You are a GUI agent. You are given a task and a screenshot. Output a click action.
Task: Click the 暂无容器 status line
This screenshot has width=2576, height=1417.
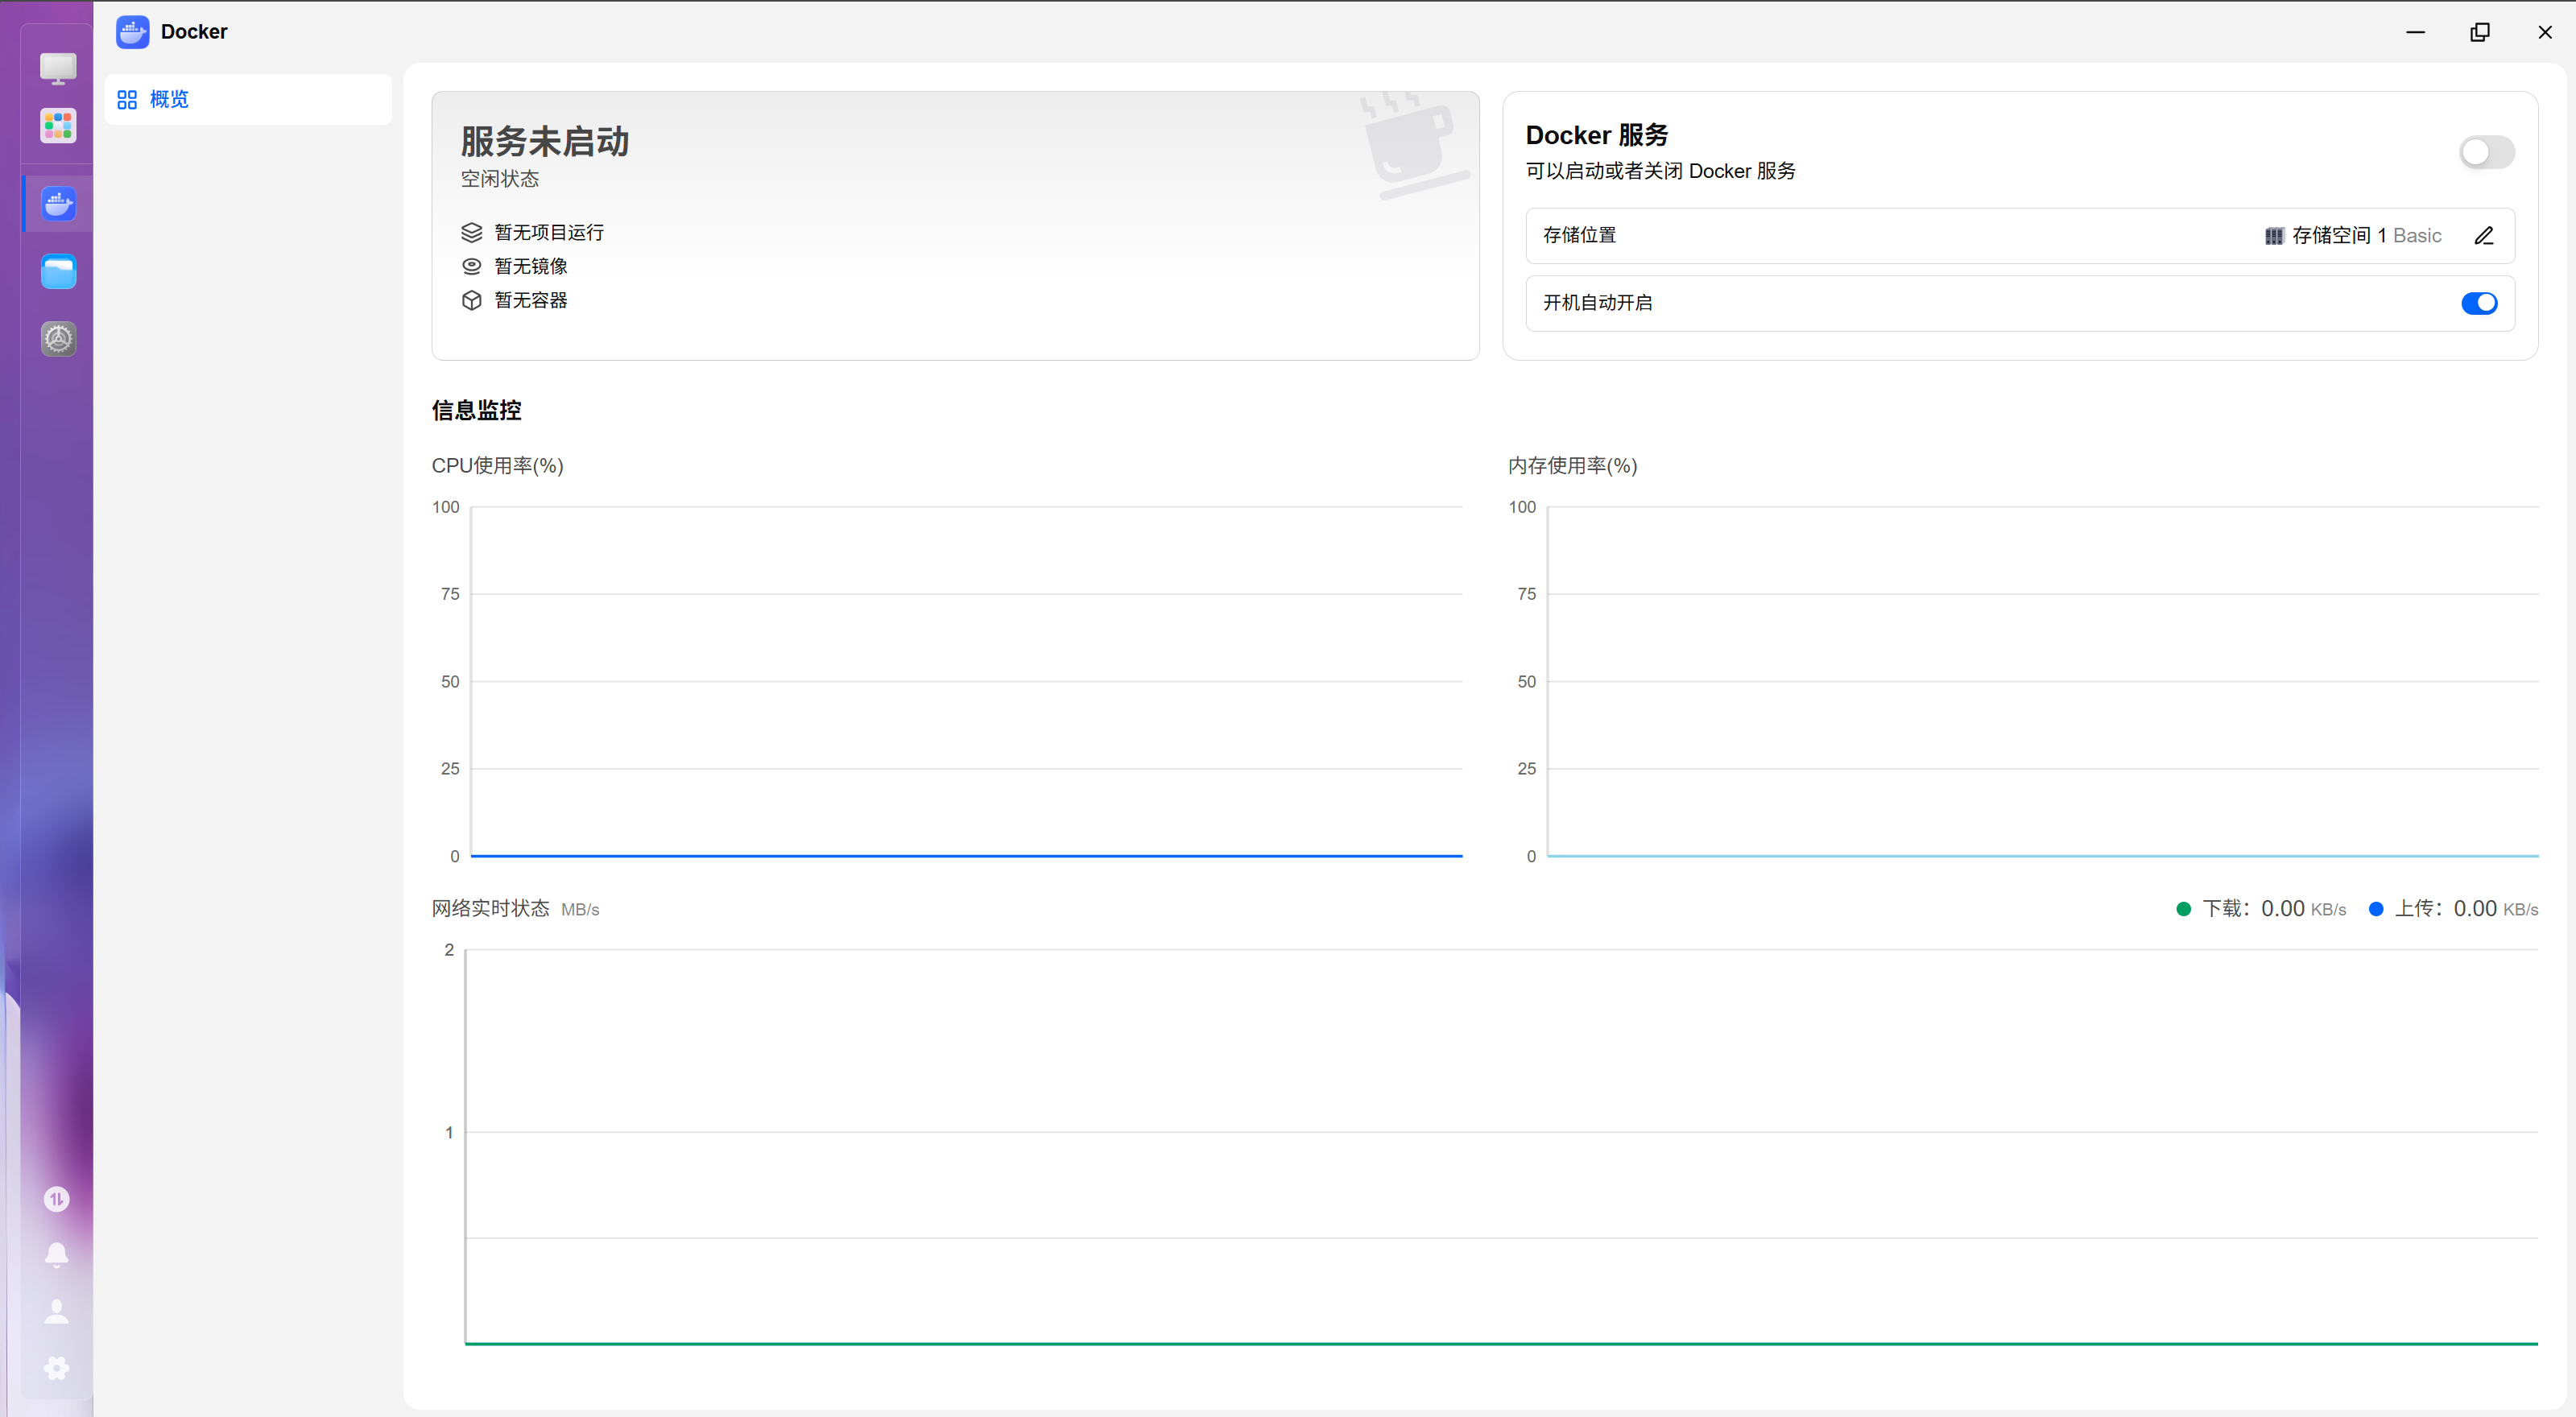514,301
